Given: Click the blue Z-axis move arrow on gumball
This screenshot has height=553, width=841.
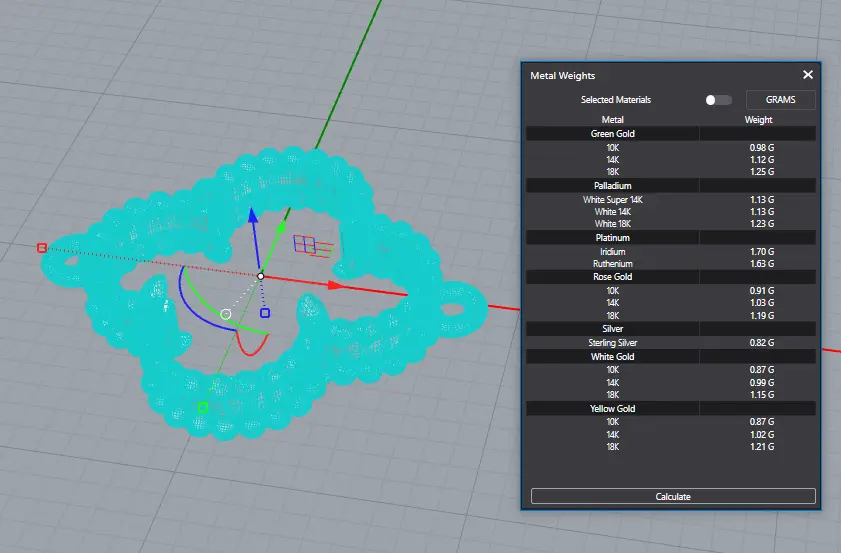Looking at the screenshot, I should pos(253,217).
